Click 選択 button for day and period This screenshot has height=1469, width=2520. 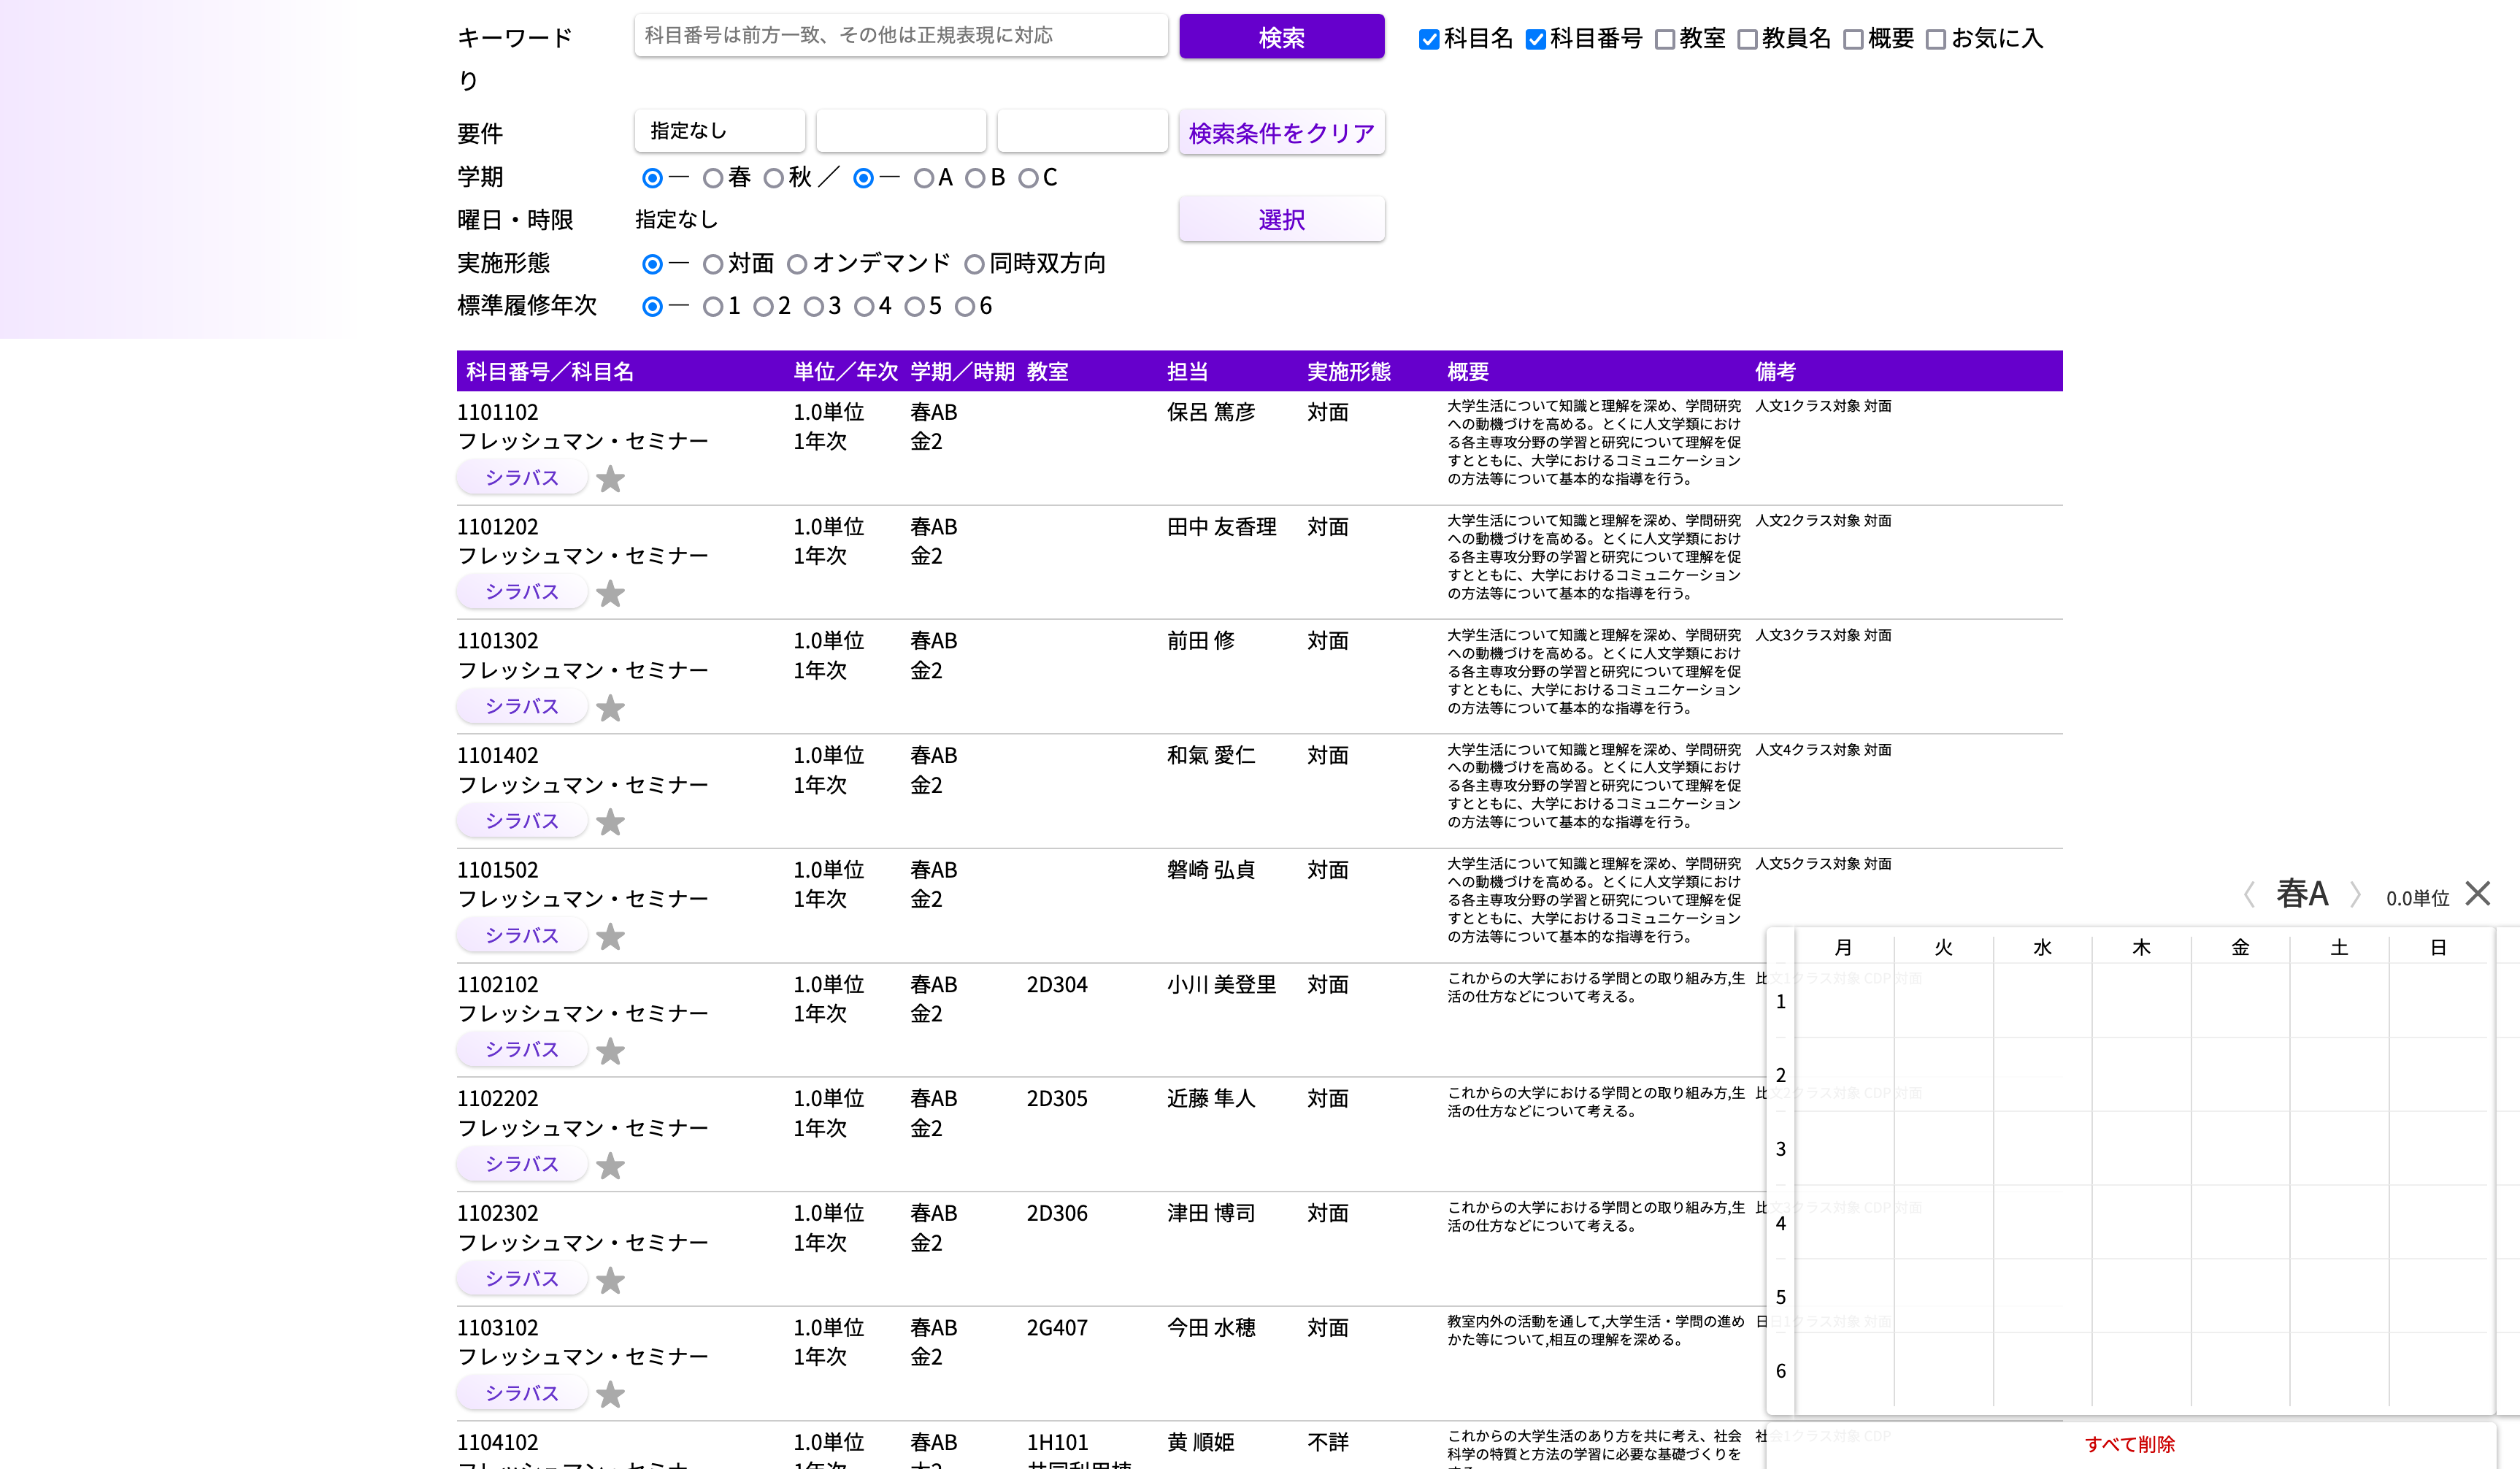click(1281, 219)
